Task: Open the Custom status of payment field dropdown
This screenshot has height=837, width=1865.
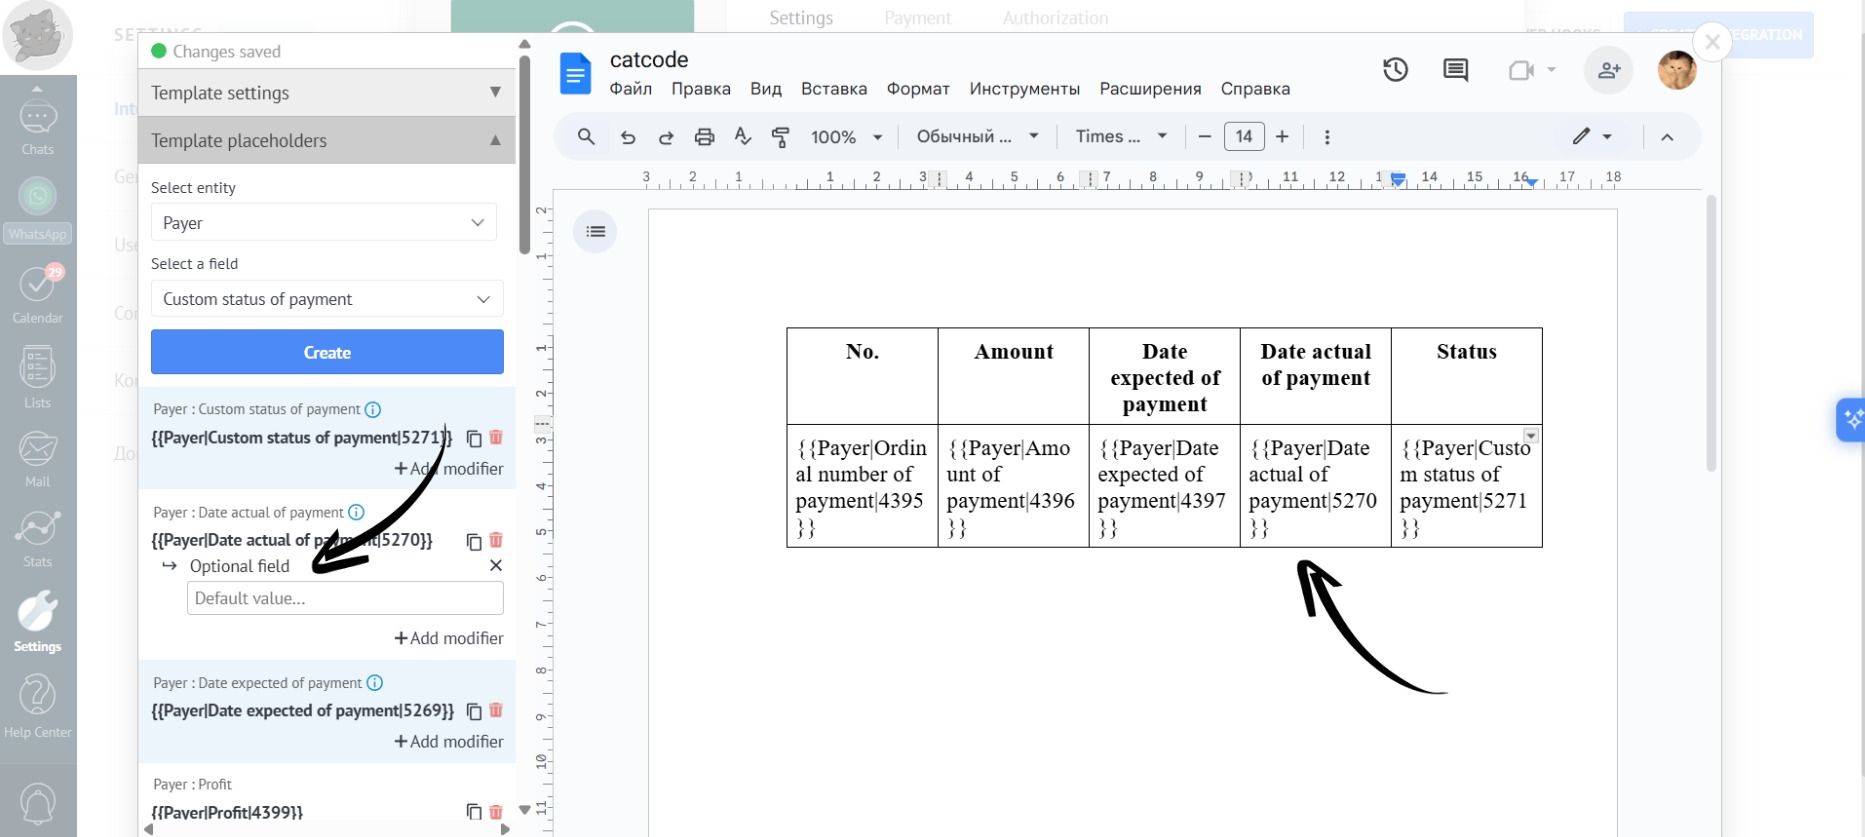Action: 326,299
